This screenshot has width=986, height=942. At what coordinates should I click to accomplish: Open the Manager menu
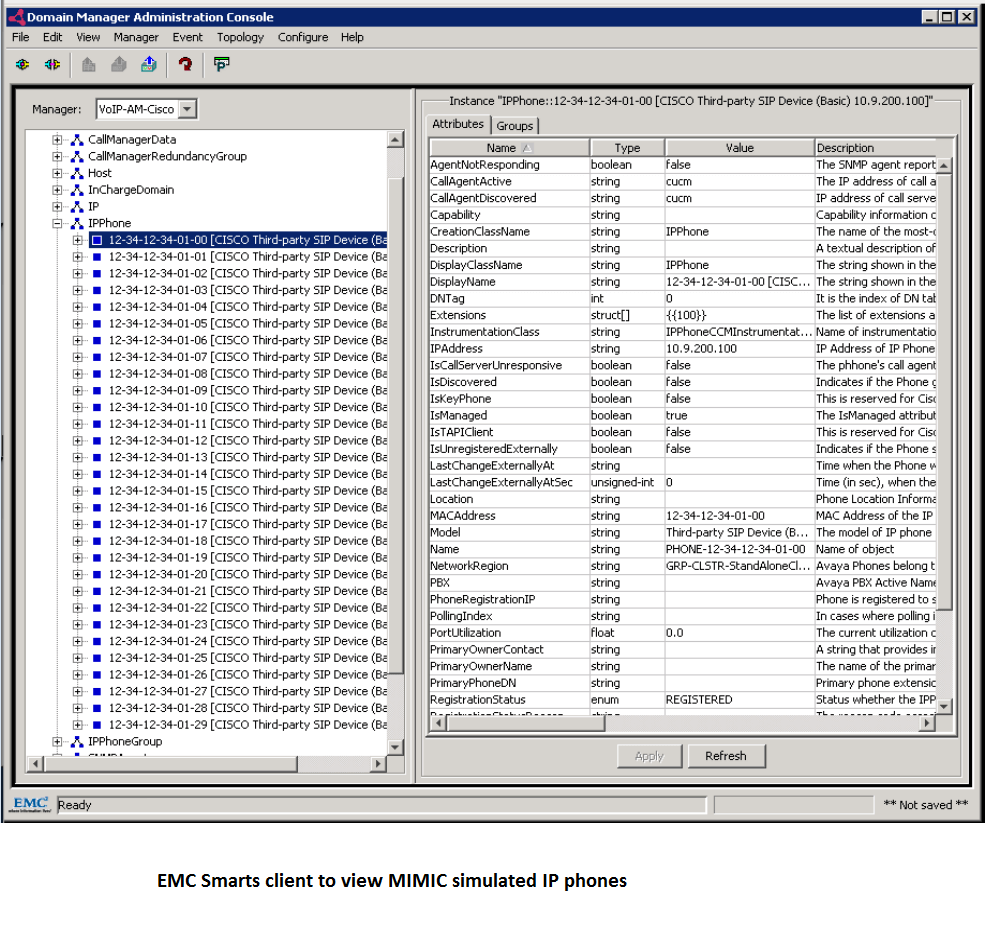point(136,37)
